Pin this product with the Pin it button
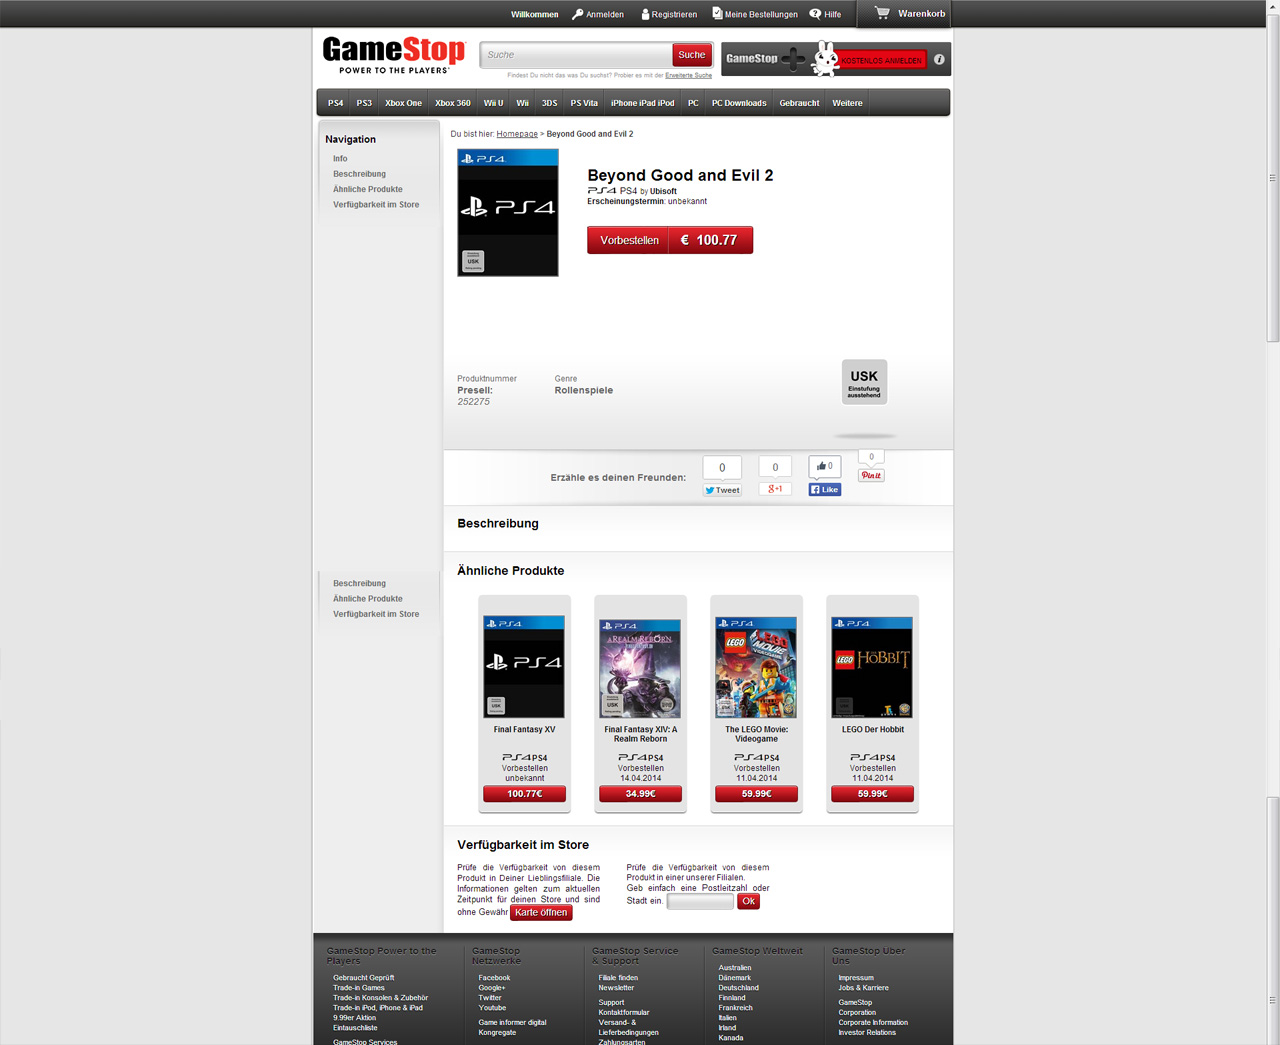 click(x=870, y=475)
